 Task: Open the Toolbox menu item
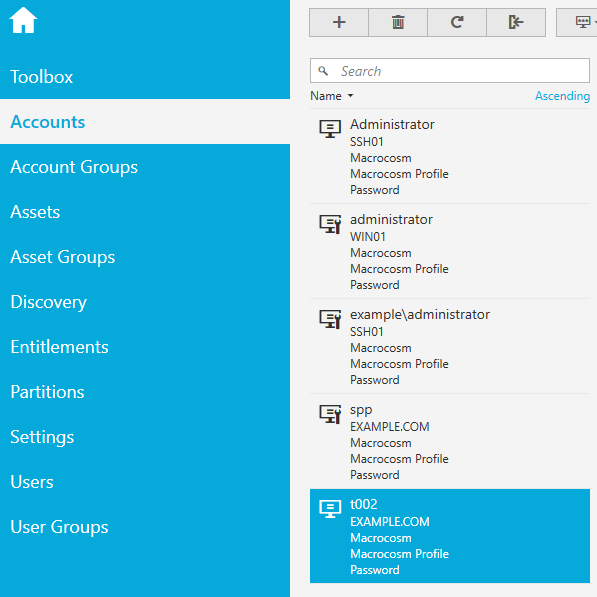tap(42, 77)
